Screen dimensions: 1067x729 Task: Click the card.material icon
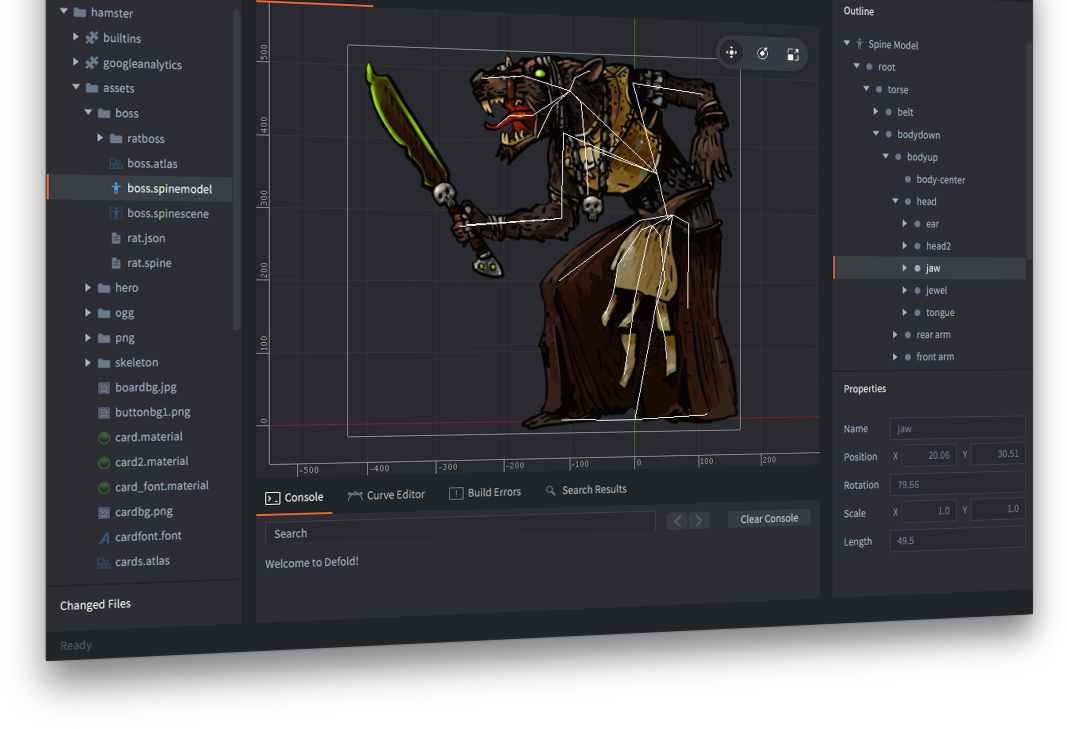(104, 438)
